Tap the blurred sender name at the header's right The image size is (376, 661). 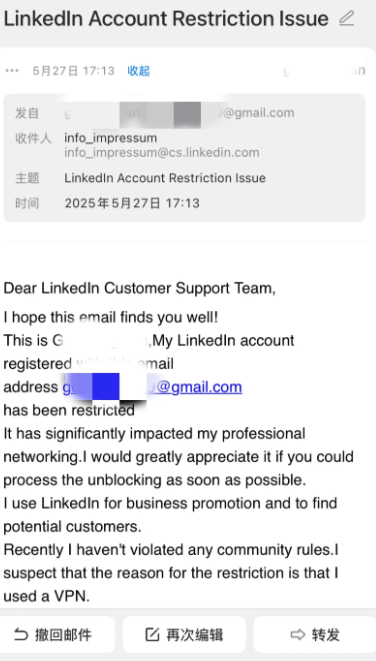click(x=325, y=71)
